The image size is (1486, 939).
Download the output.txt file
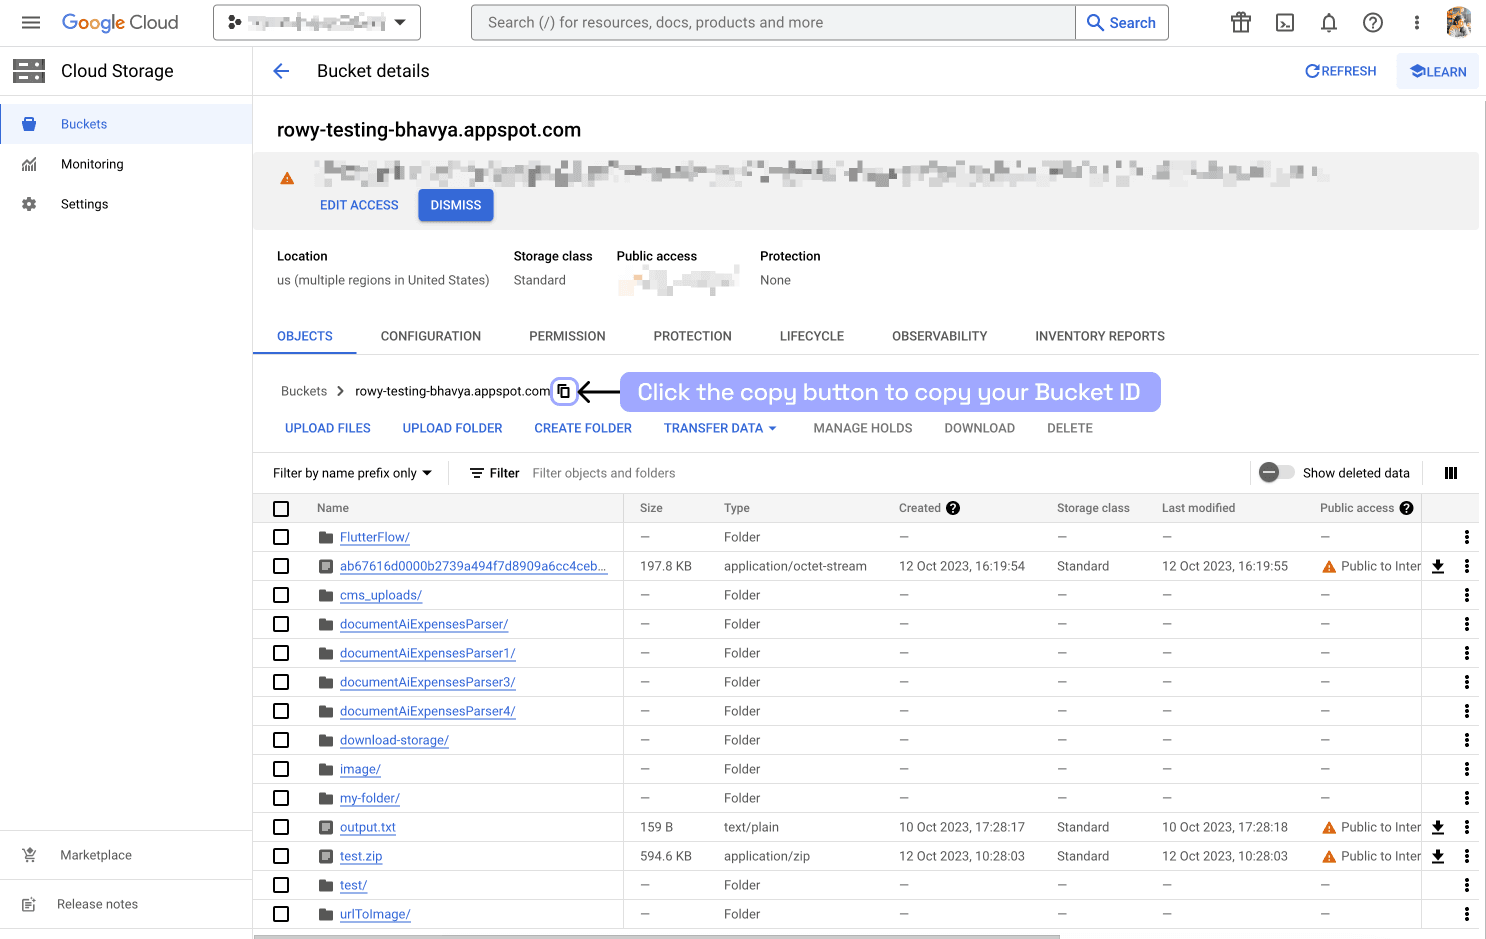pos(1438,827)
